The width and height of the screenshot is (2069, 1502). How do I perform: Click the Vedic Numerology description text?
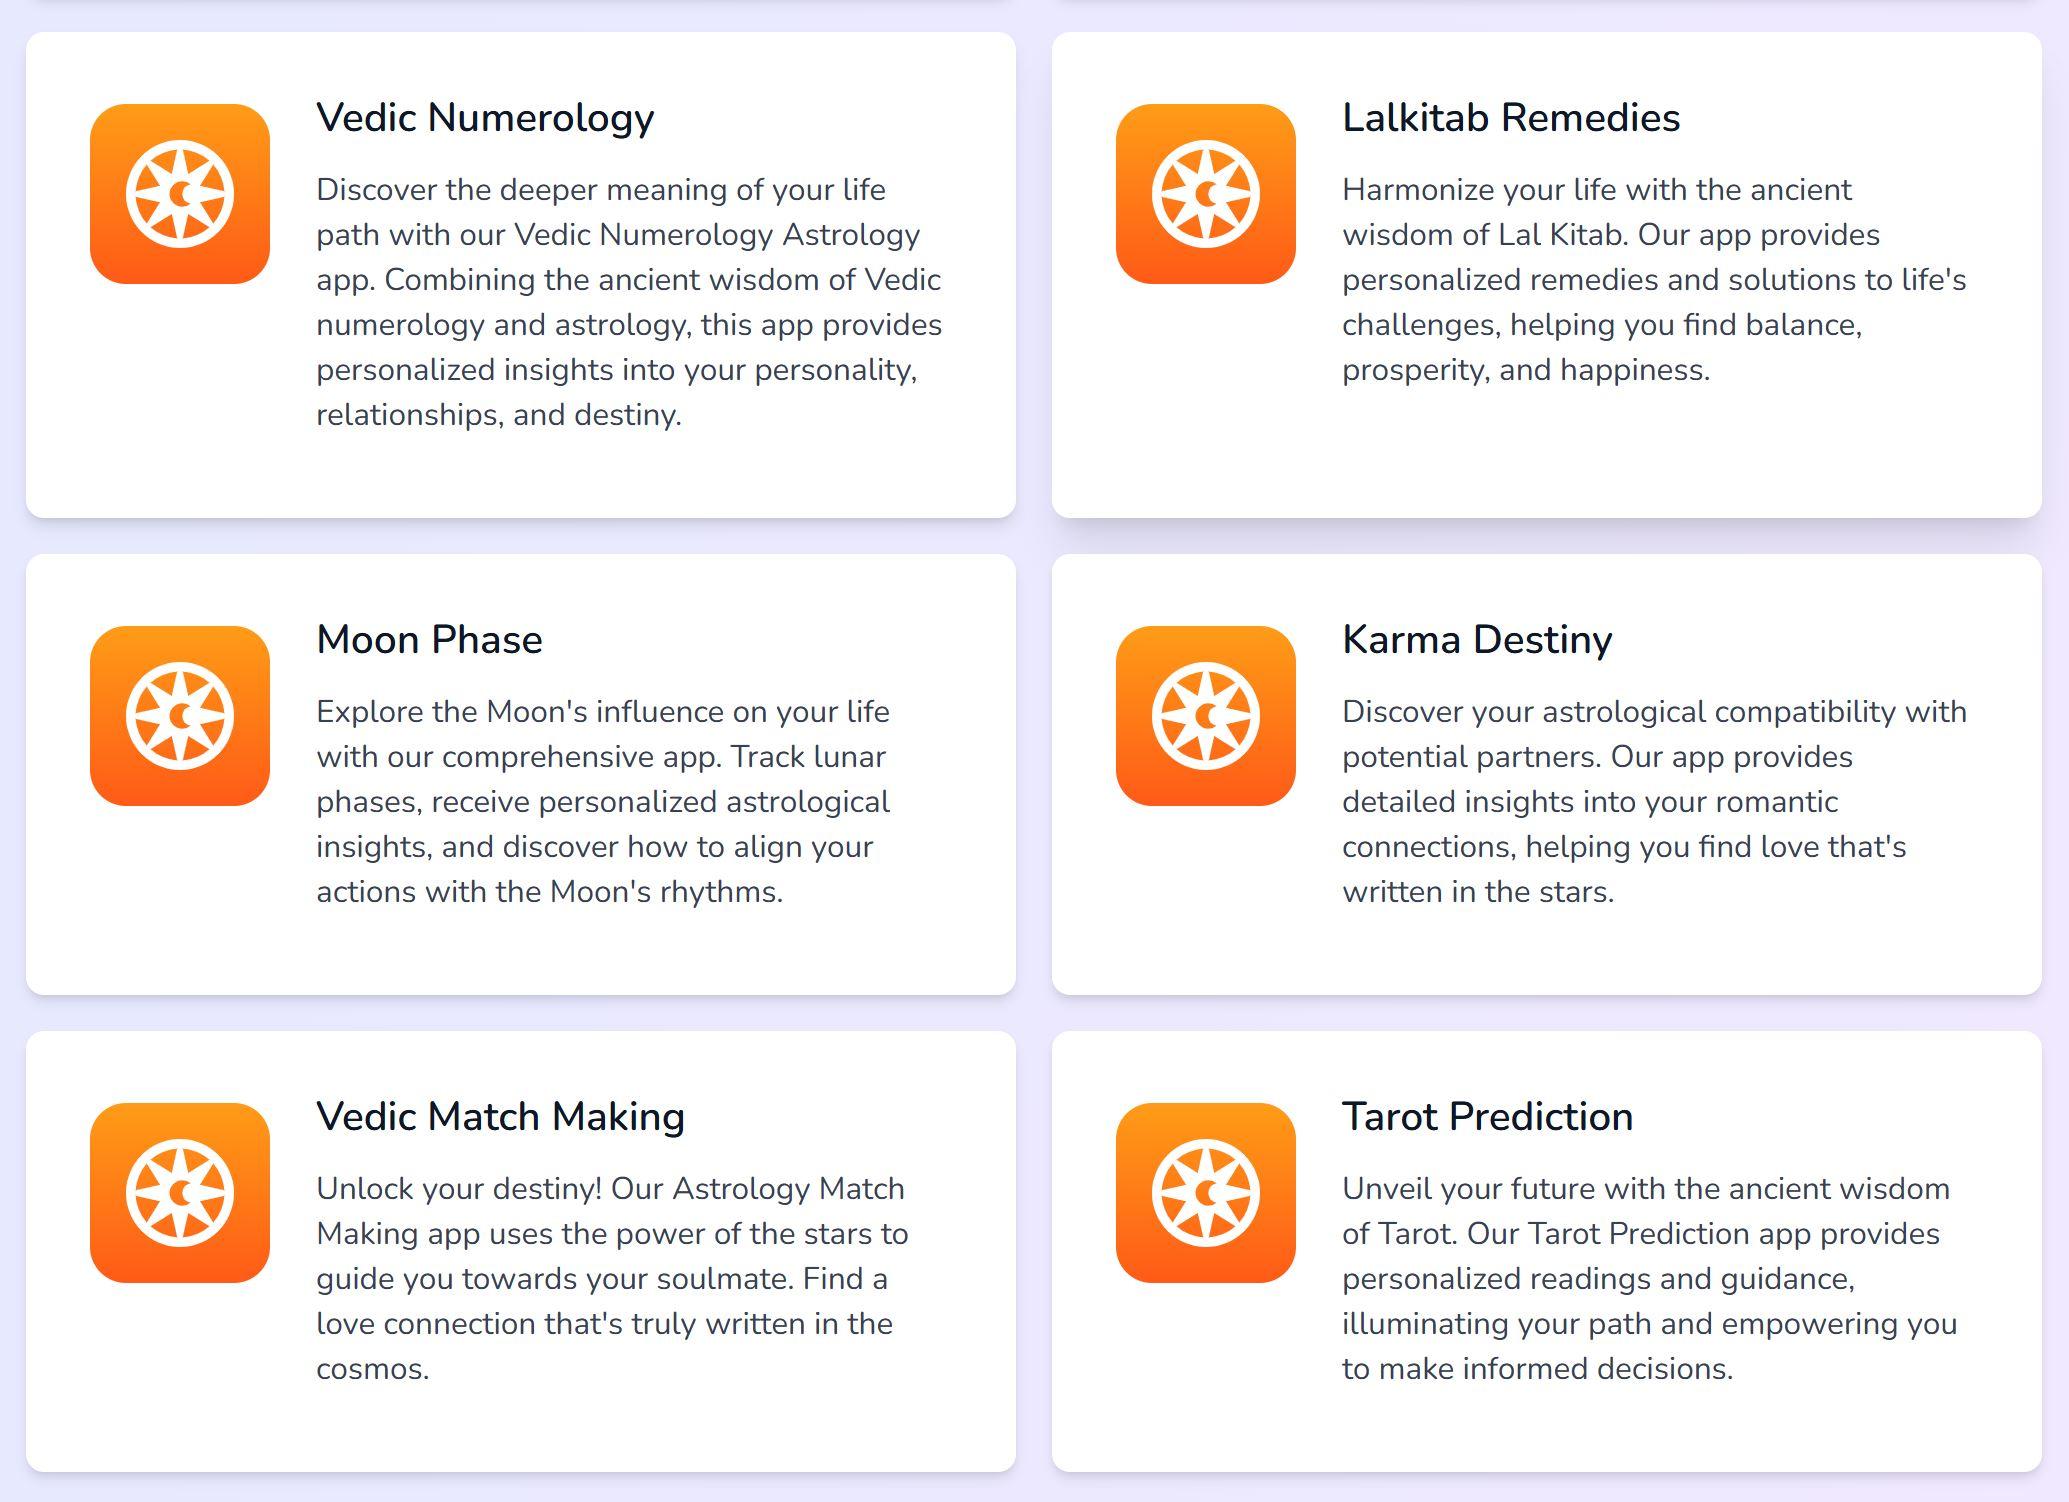630,302
